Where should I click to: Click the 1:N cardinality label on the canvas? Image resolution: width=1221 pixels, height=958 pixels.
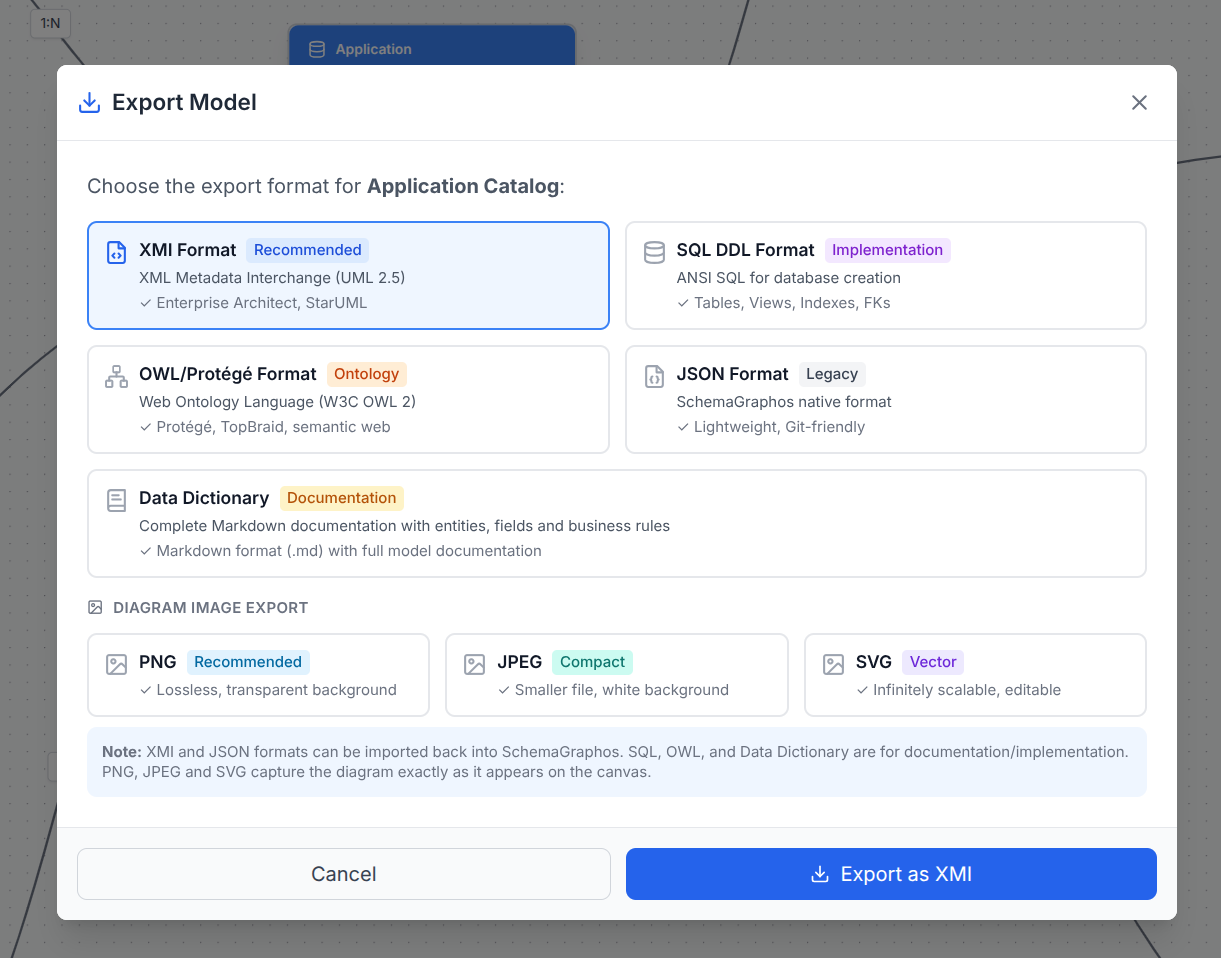[50, 23]
